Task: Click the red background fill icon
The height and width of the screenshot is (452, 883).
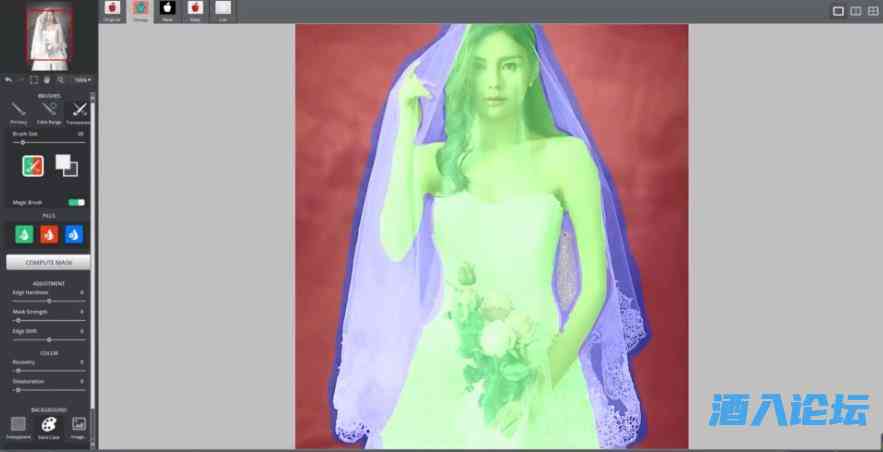Action: tap(49, 234)
